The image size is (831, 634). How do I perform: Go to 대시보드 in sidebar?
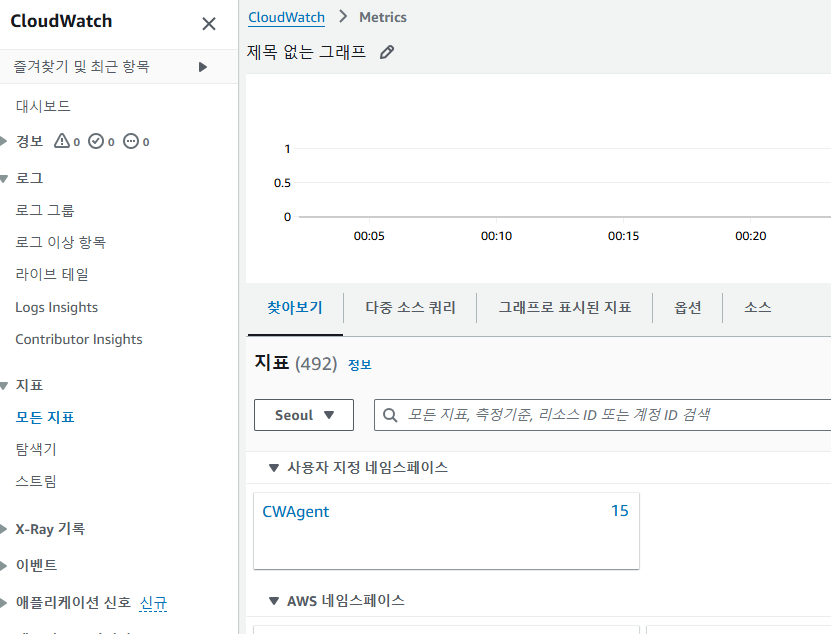(43, 106)
